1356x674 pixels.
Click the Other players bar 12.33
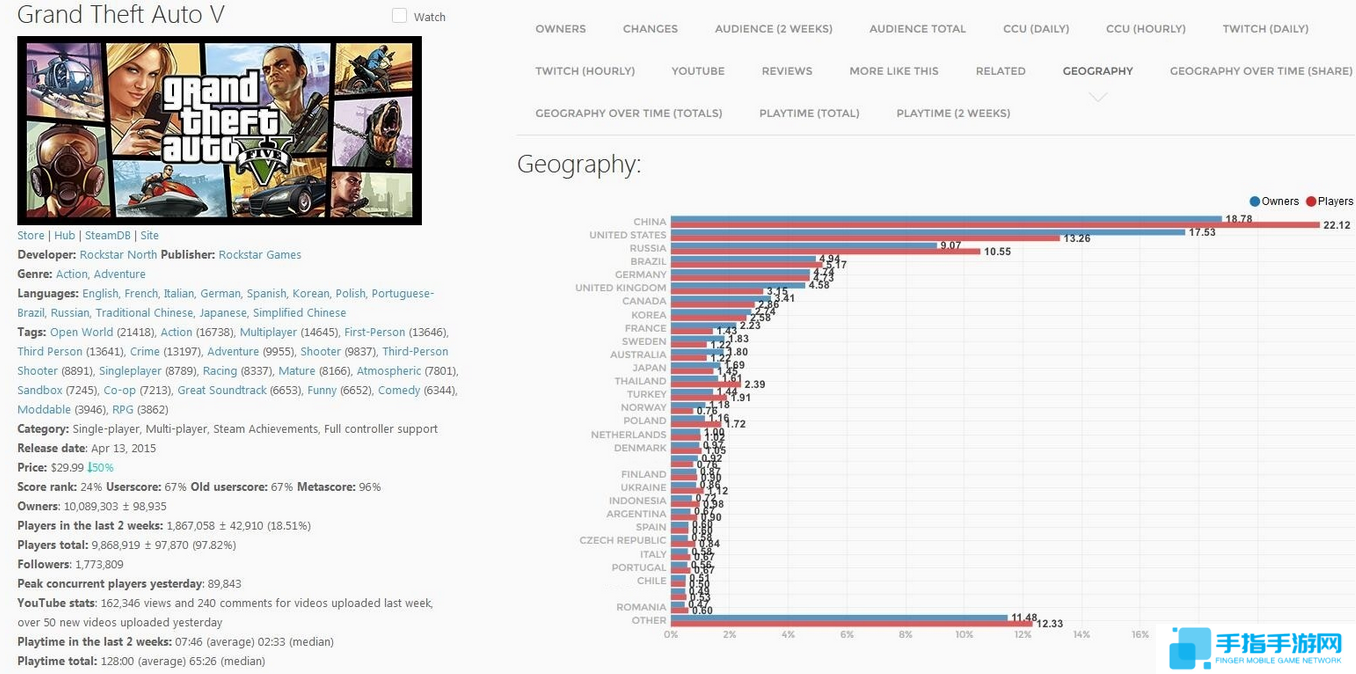851,624
